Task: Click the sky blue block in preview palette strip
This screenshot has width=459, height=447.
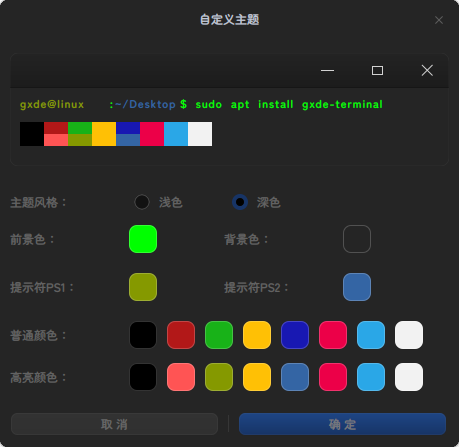Action: click(x=176, y=134)
